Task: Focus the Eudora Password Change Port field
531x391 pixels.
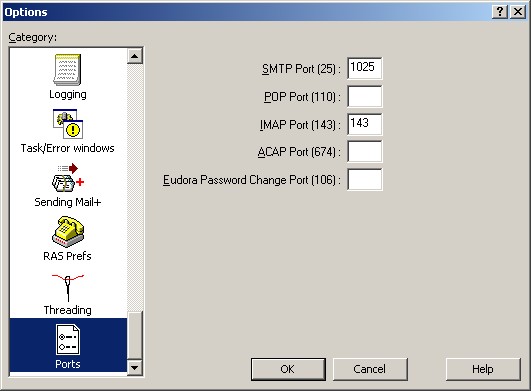Action: [x=365, y=179]
